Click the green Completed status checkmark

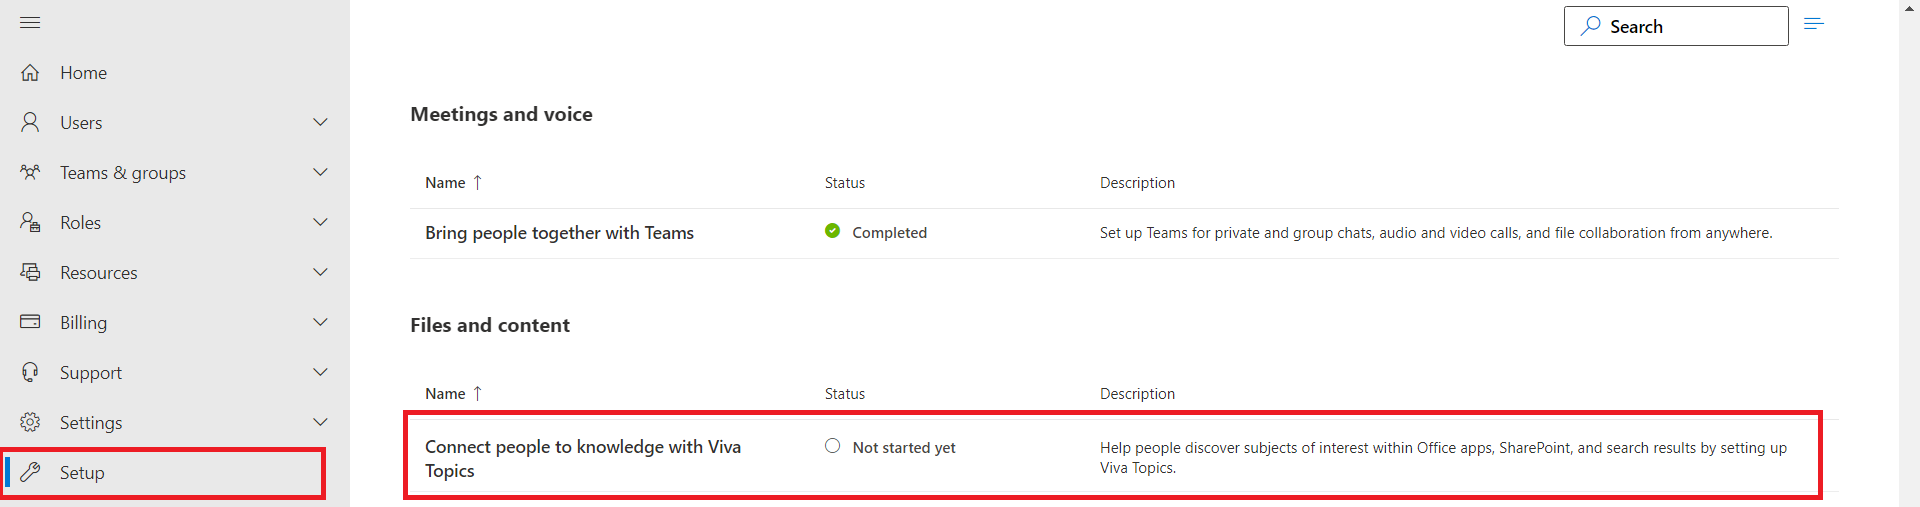pos(832,231)
